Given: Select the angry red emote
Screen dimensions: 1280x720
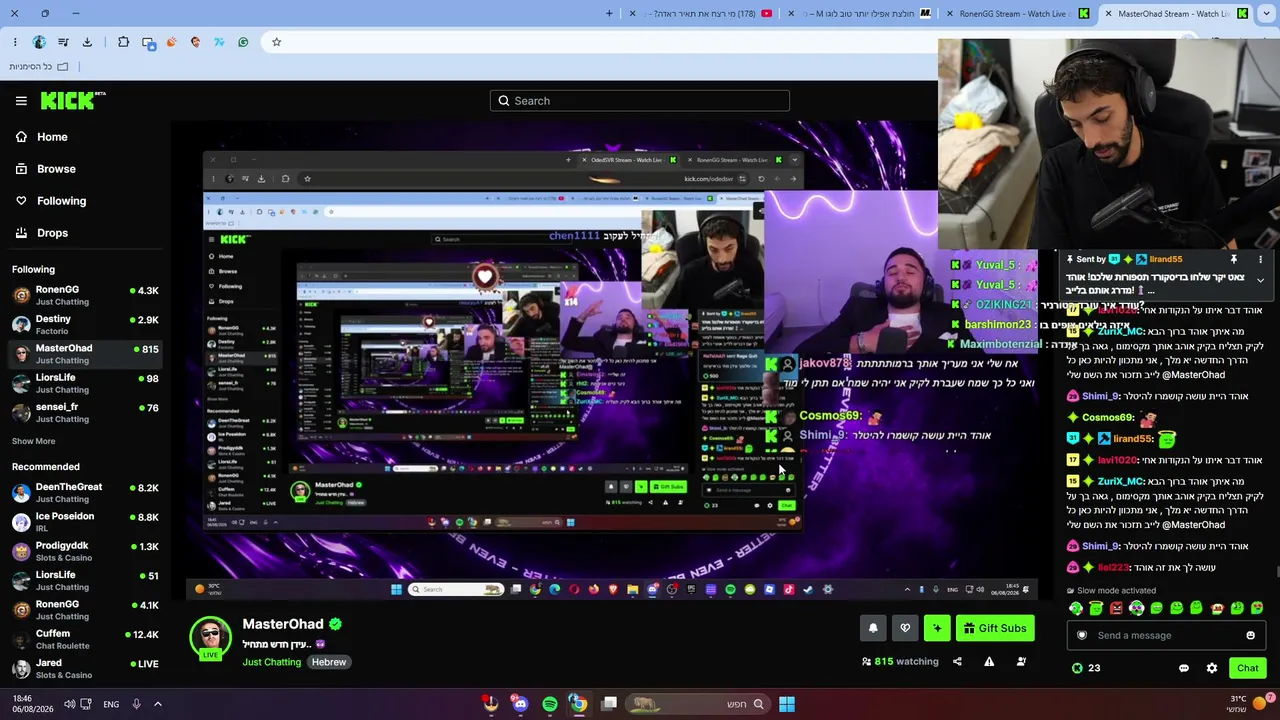Looking at the screenshot, I should [x=1116, y=608].
